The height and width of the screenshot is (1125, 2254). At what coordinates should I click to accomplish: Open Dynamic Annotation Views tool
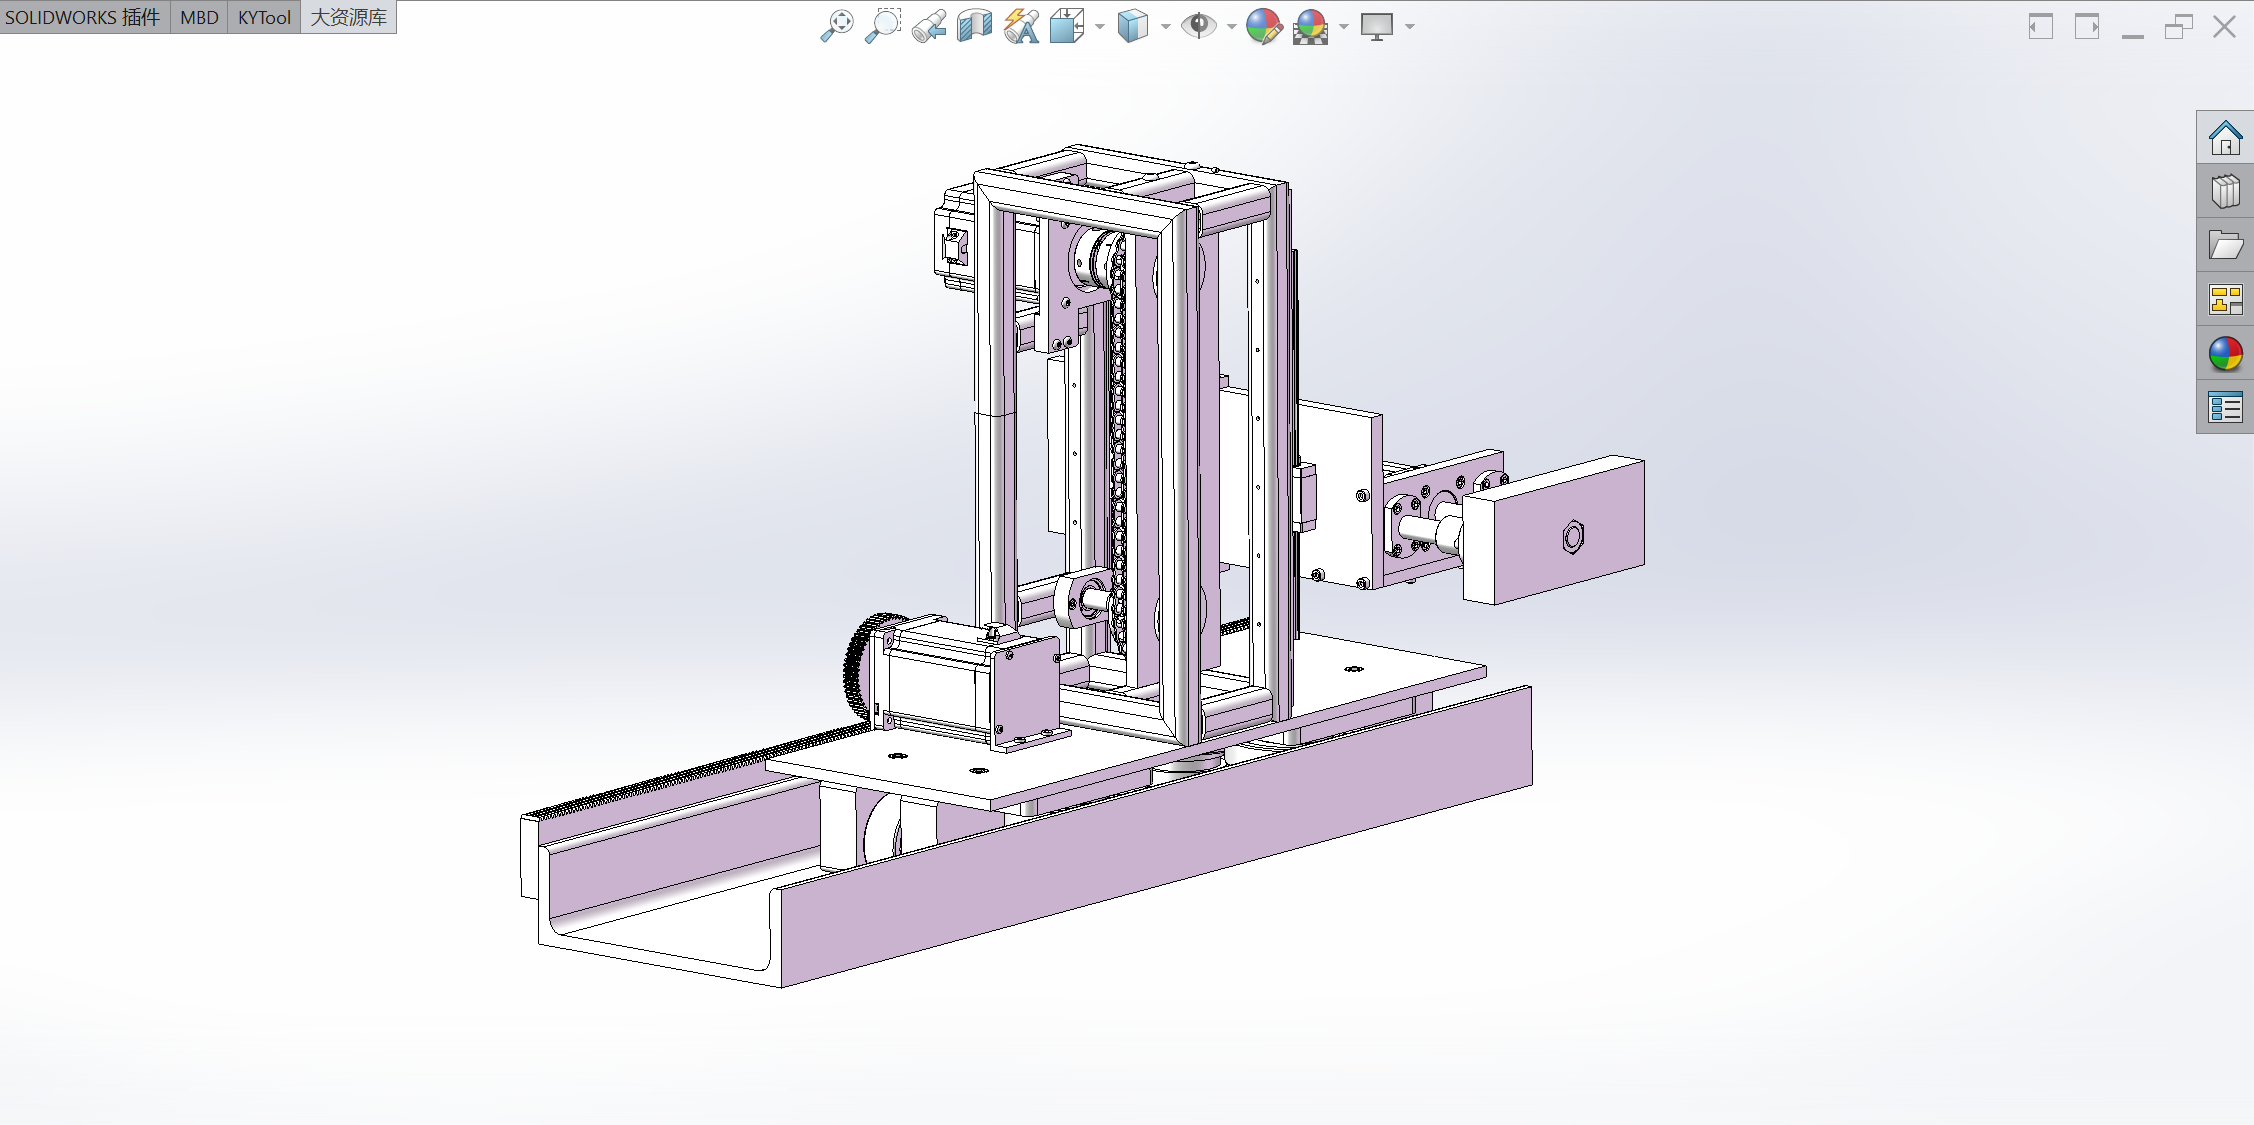point(1021,26)
